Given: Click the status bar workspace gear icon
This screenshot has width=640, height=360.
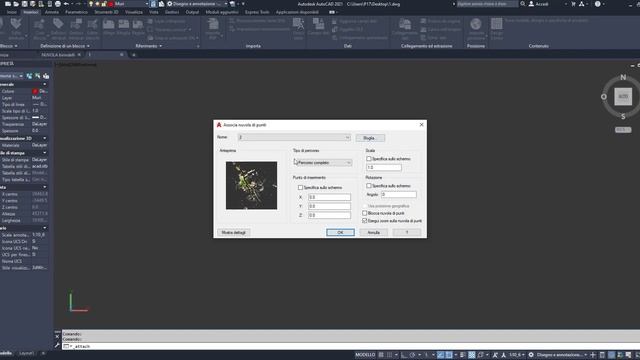Looking at the screenshot, I should coord(531,355).
